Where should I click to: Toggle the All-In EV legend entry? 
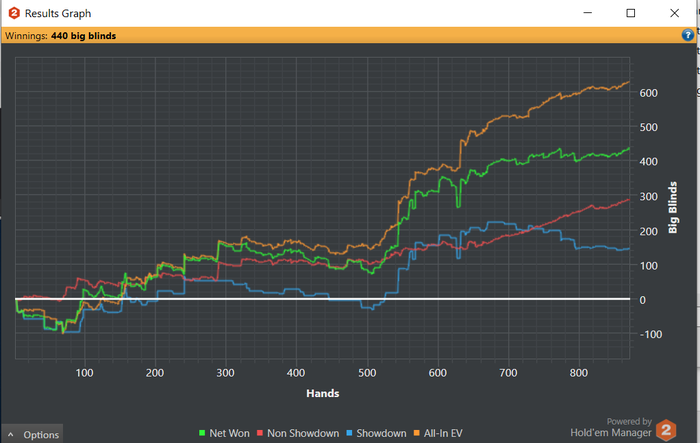[x=438, y=433]
